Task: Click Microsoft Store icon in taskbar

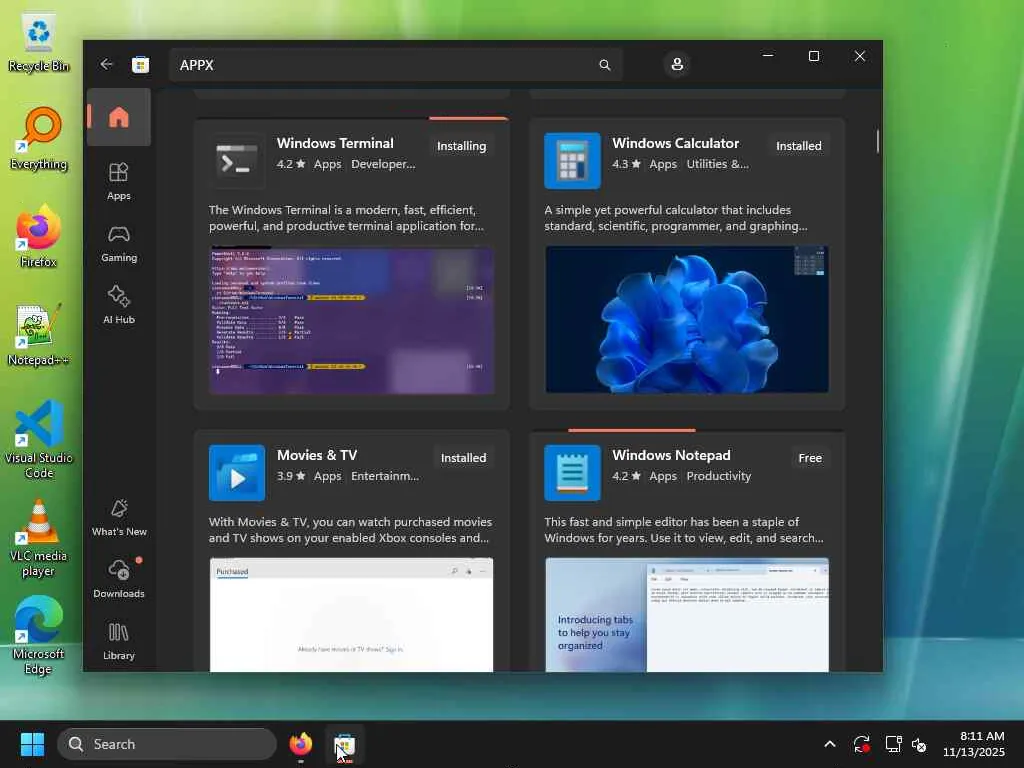Action: (x=344, y=744)
